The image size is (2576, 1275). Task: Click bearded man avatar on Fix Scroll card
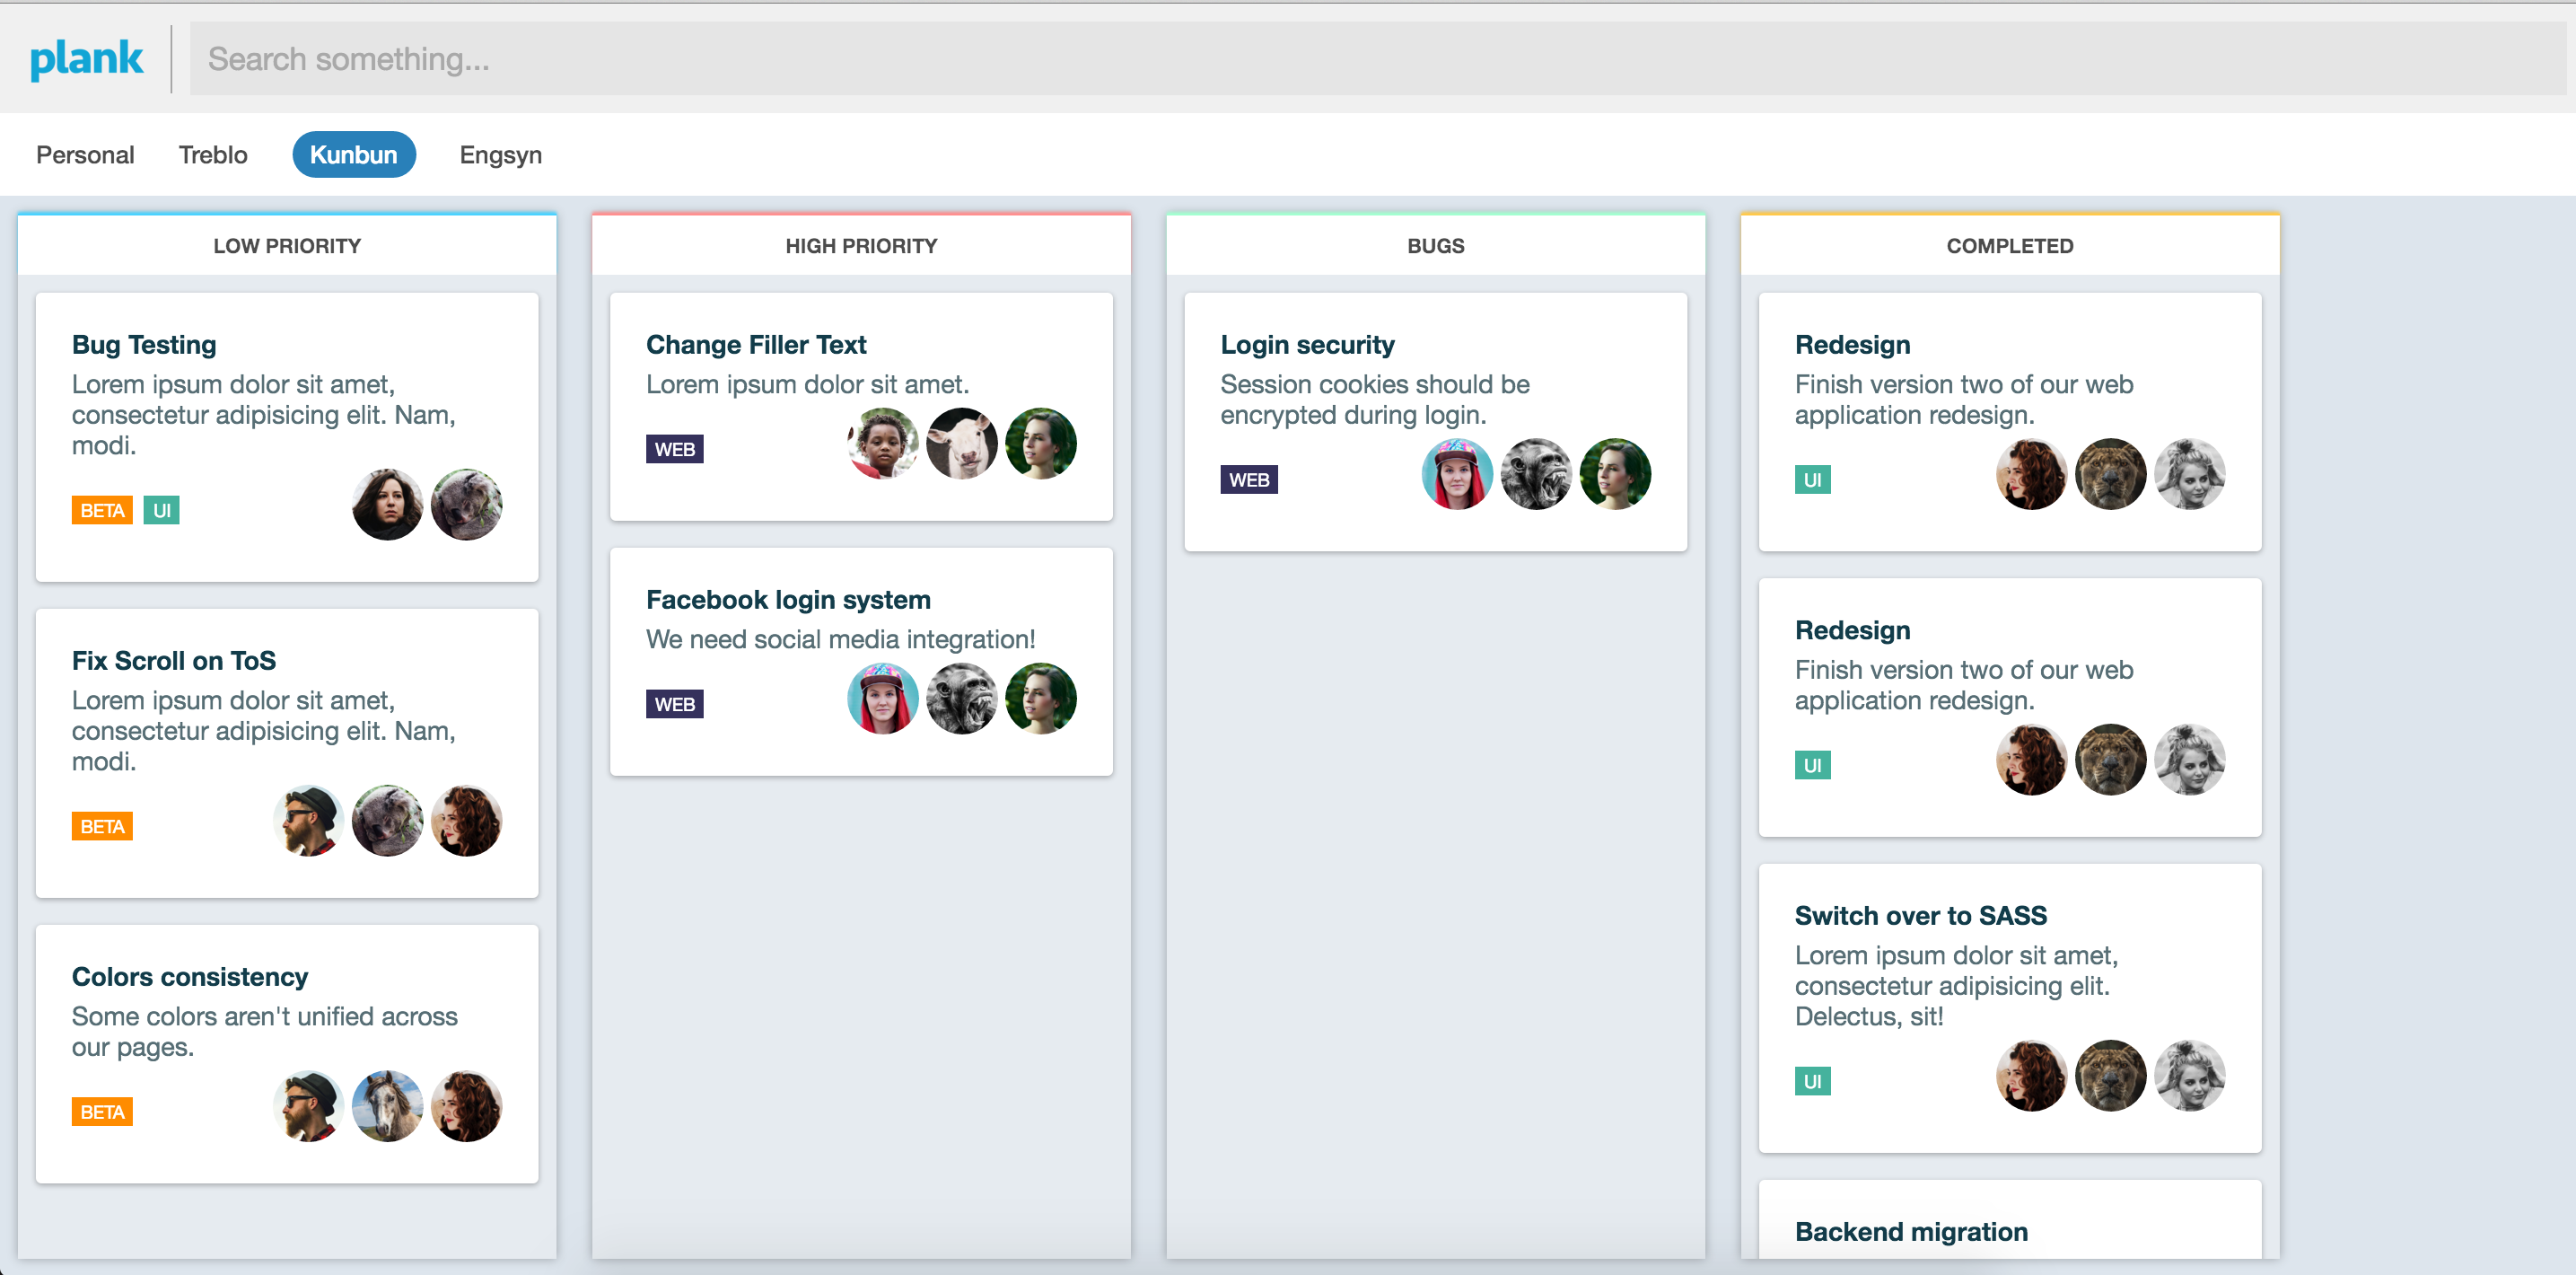point(308,821)
